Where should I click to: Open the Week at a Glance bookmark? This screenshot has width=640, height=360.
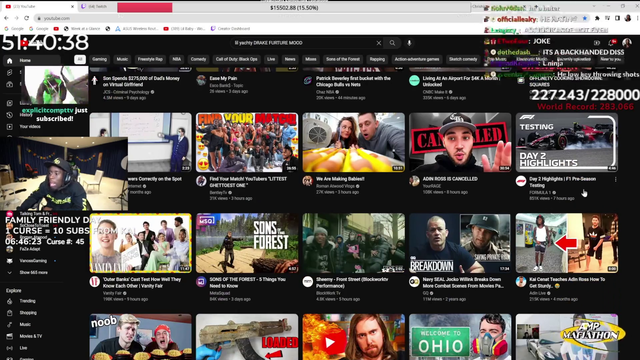pyautogui.click(x=82, y=29)
